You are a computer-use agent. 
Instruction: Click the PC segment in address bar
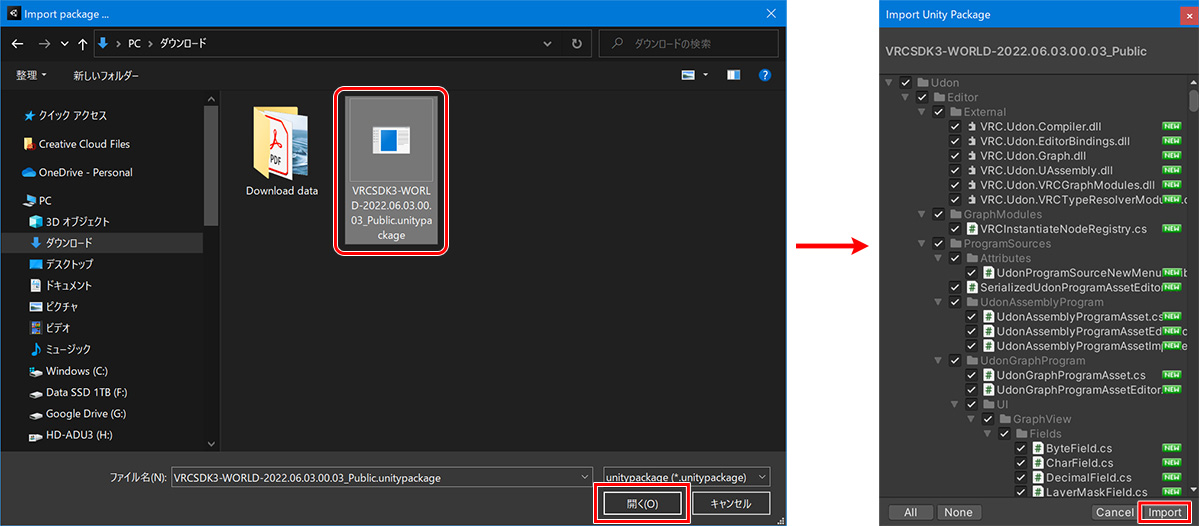click(x=134, y=45)
